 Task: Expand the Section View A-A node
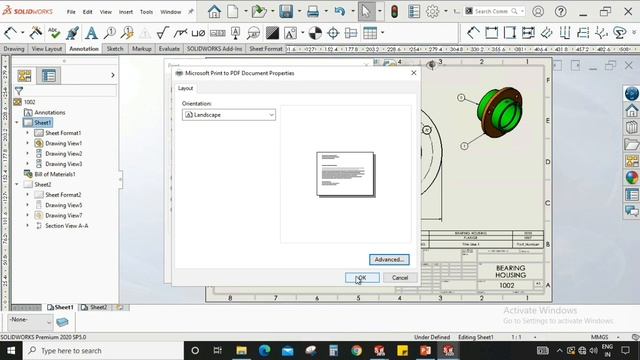[x=27, y=226]
